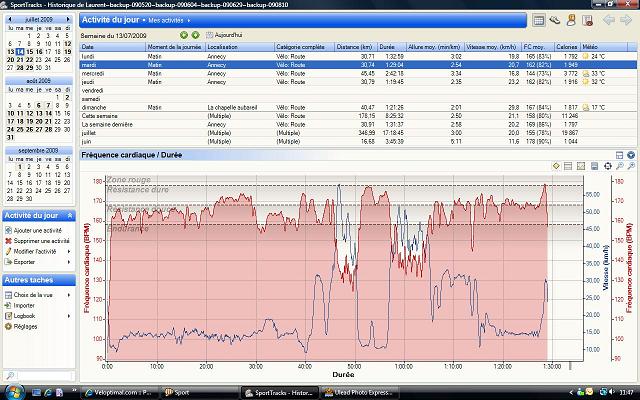Image resolution: width=640 pixels, height=400 pixels.
Task: Click the striped rows chart toolbar icon
Action: [x=568, y=166]
